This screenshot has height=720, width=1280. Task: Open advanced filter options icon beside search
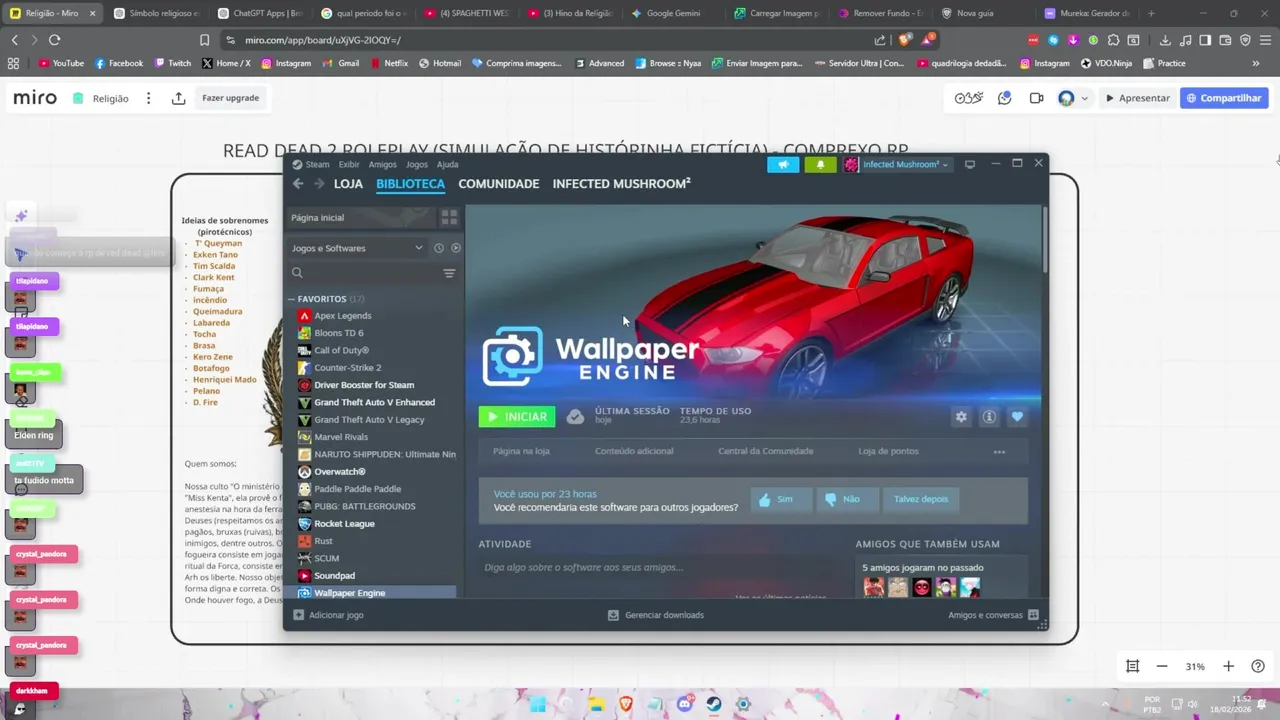pyautogui.click(x=449, y=273)
